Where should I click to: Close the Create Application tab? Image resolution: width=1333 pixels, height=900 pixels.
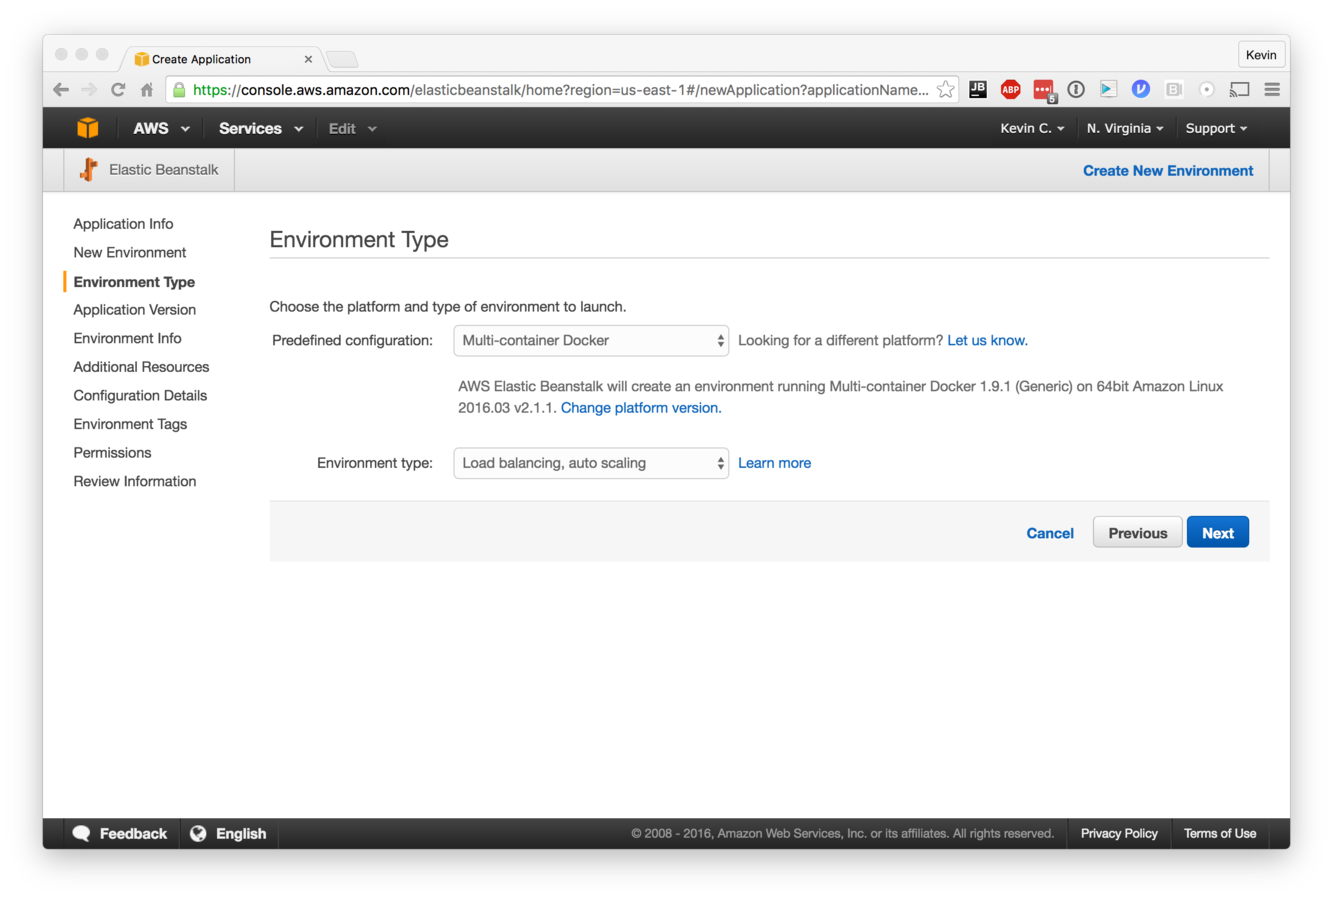click(308, 59)
